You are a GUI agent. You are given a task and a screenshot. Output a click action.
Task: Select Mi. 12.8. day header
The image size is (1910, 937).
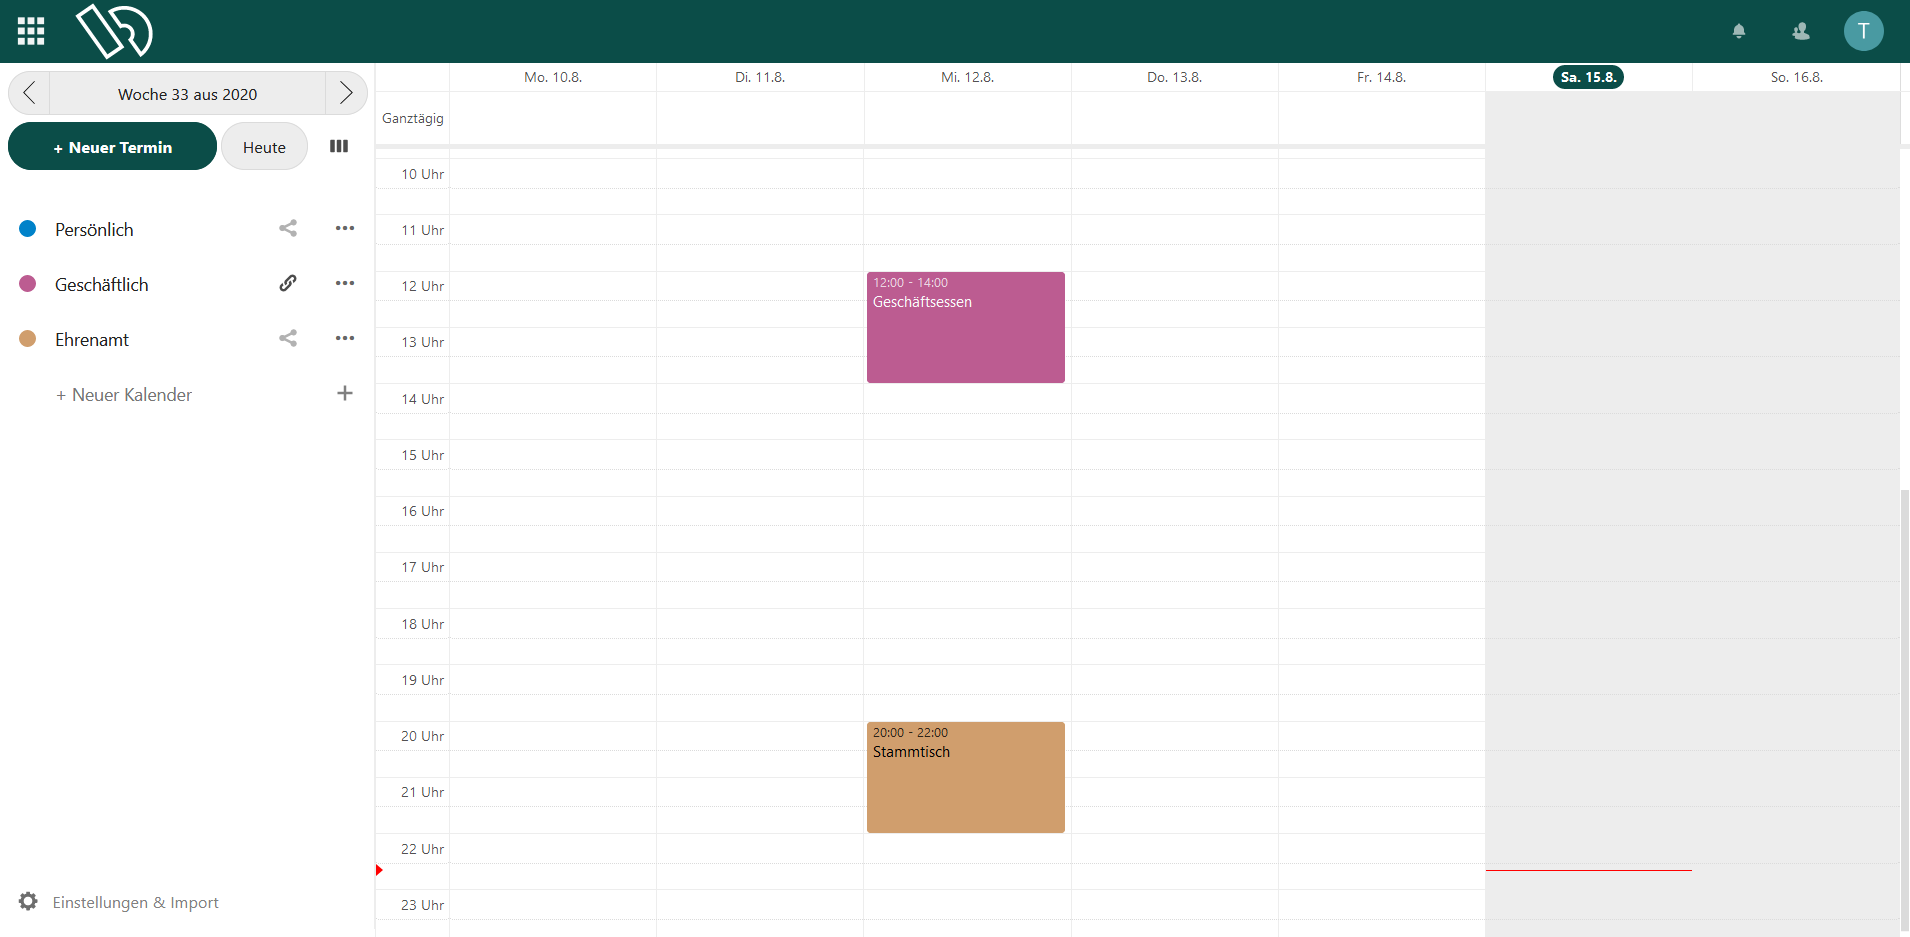(x=967, y=77)
